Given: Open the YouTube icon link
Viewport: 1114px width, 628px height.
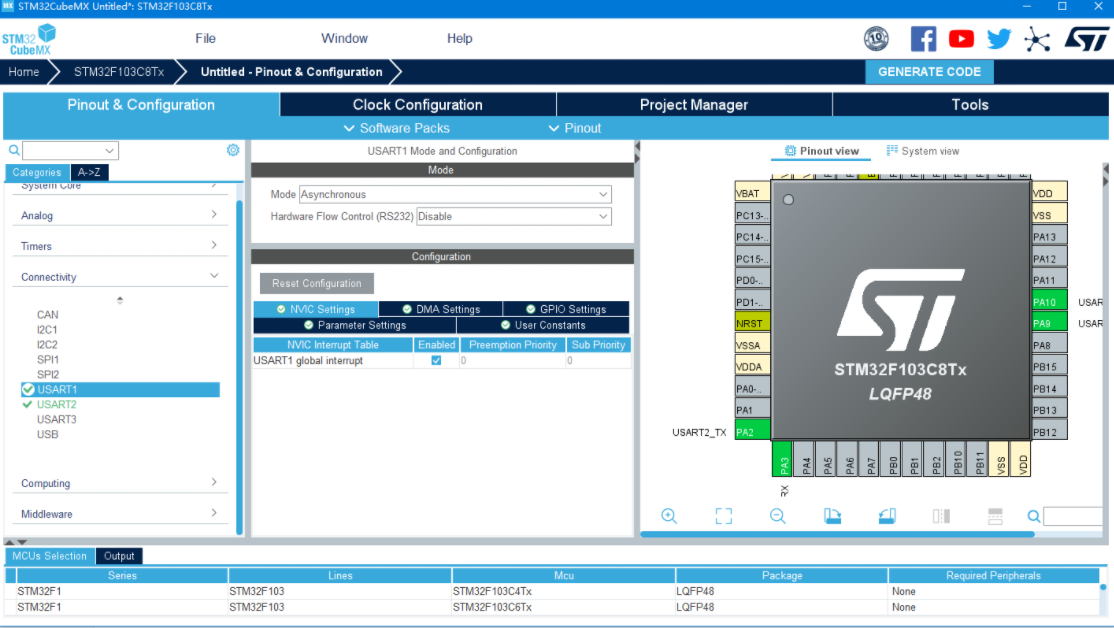Looking at the screenshot, I should 961,39.
